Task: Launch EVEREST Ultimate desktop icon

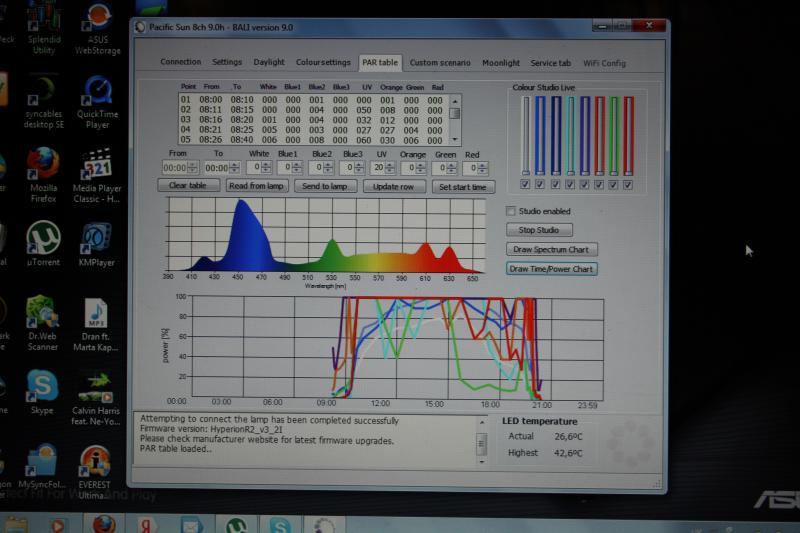Action: [97, 462]
